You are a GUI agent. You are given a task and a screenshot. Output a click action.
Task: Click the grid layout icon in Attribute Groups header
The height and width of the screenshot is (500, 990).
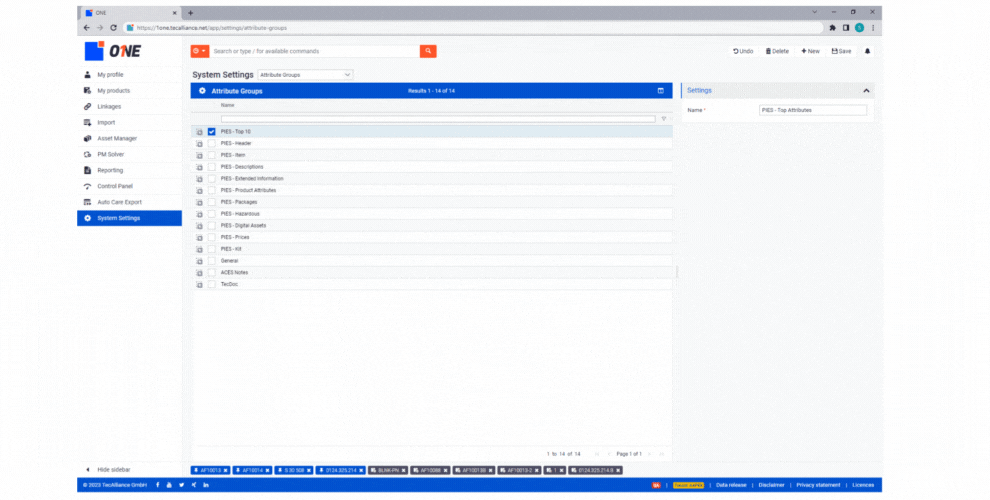(660, 91)
